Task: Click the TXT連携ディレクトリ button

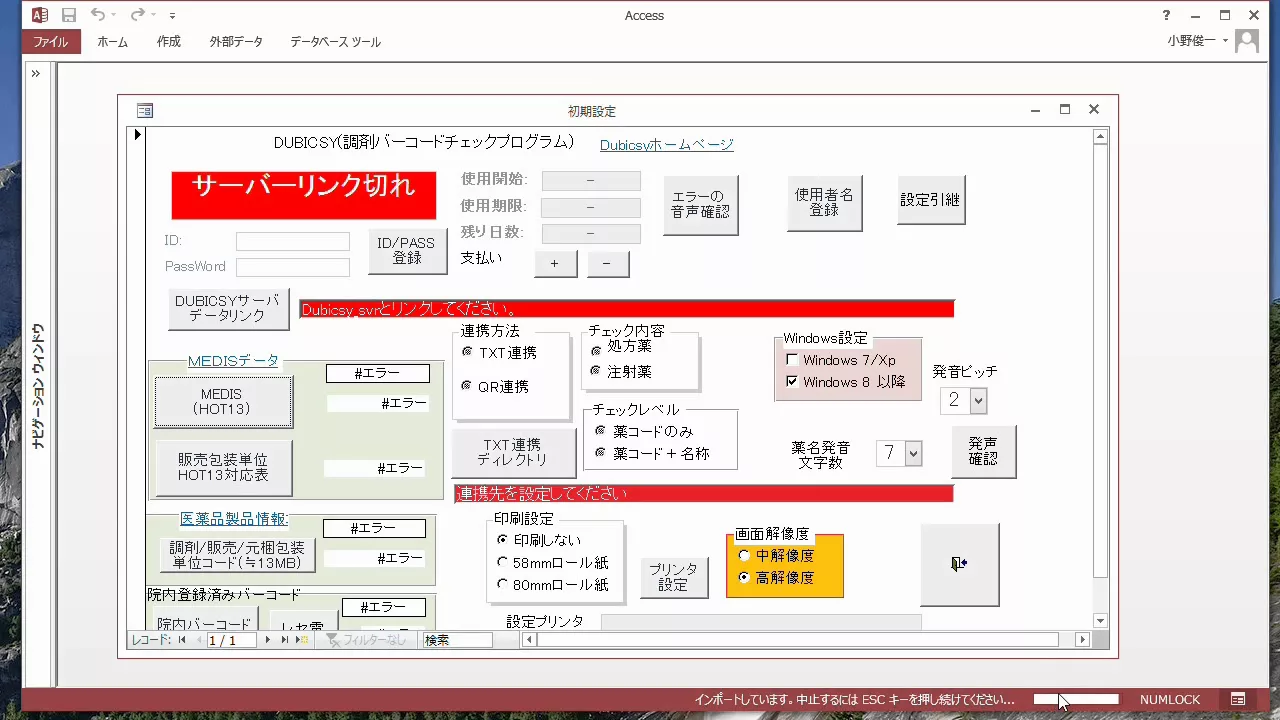Action: pos(514,452)
